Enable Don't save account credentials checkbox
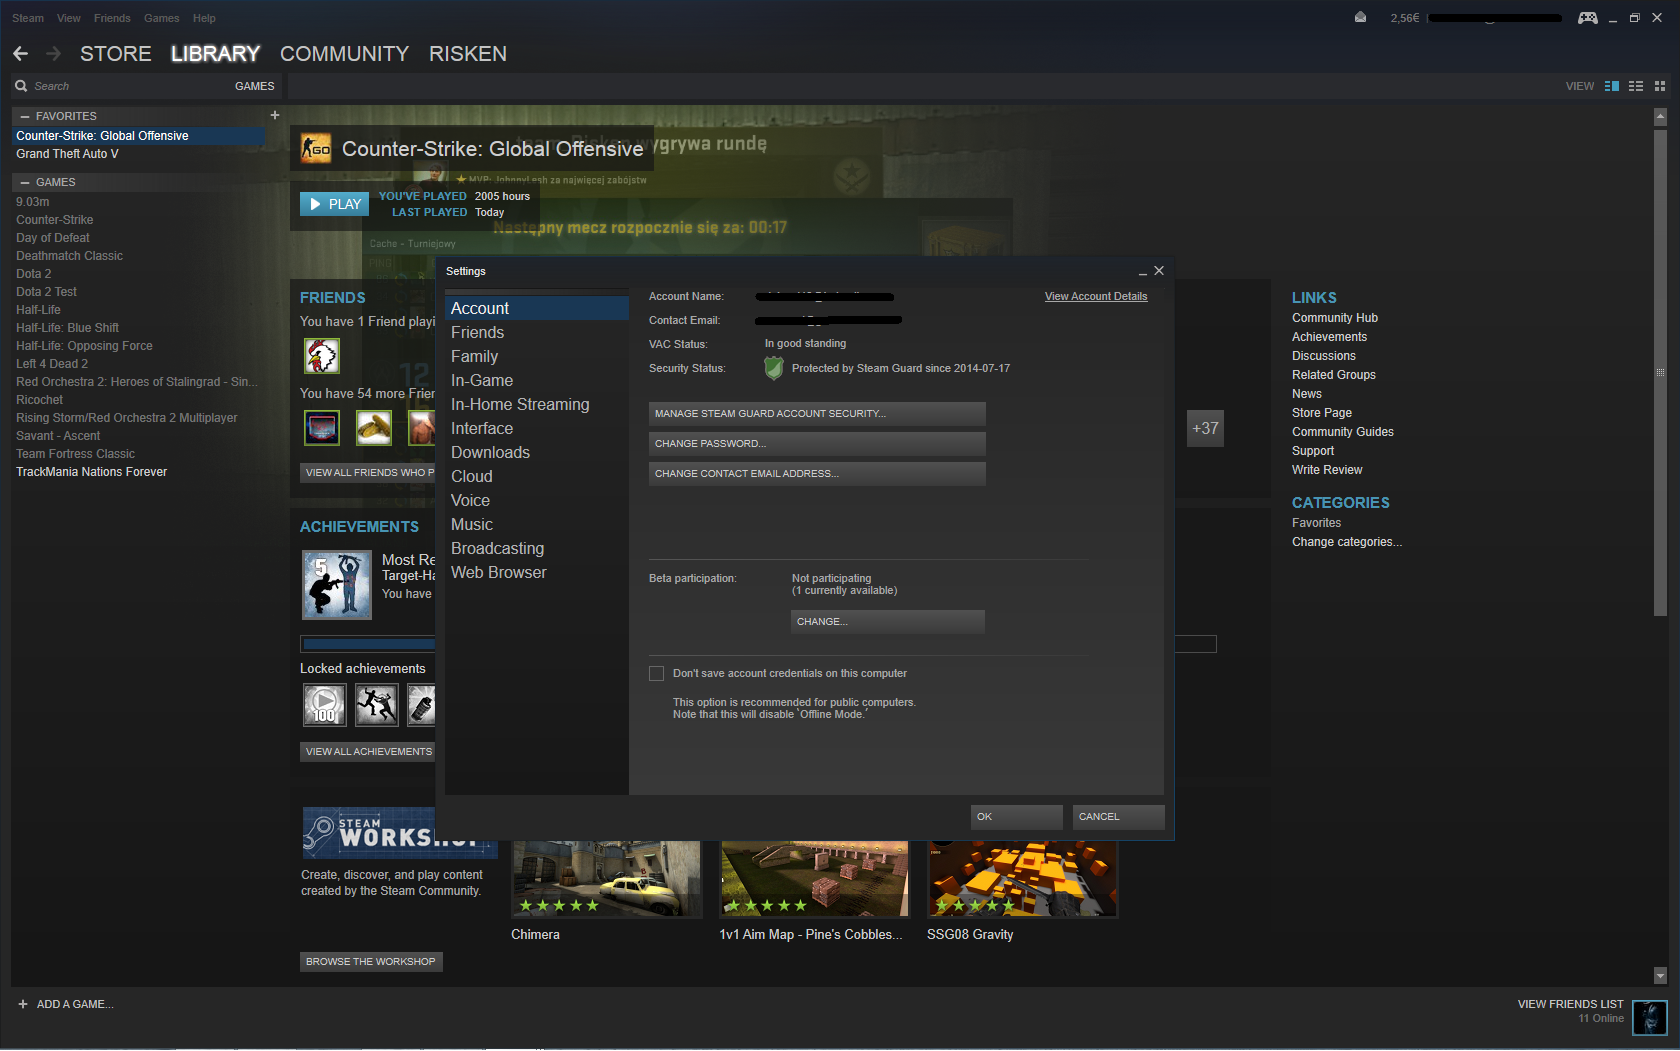1680x1051 pixels. [x=657, y=674]
